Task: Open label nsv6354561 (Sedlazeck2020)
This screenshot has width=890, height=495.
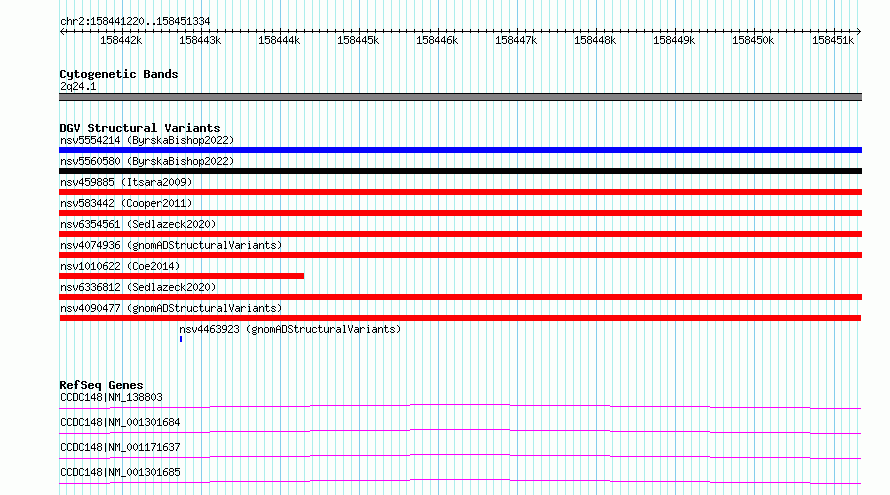Action: point(138,224)
